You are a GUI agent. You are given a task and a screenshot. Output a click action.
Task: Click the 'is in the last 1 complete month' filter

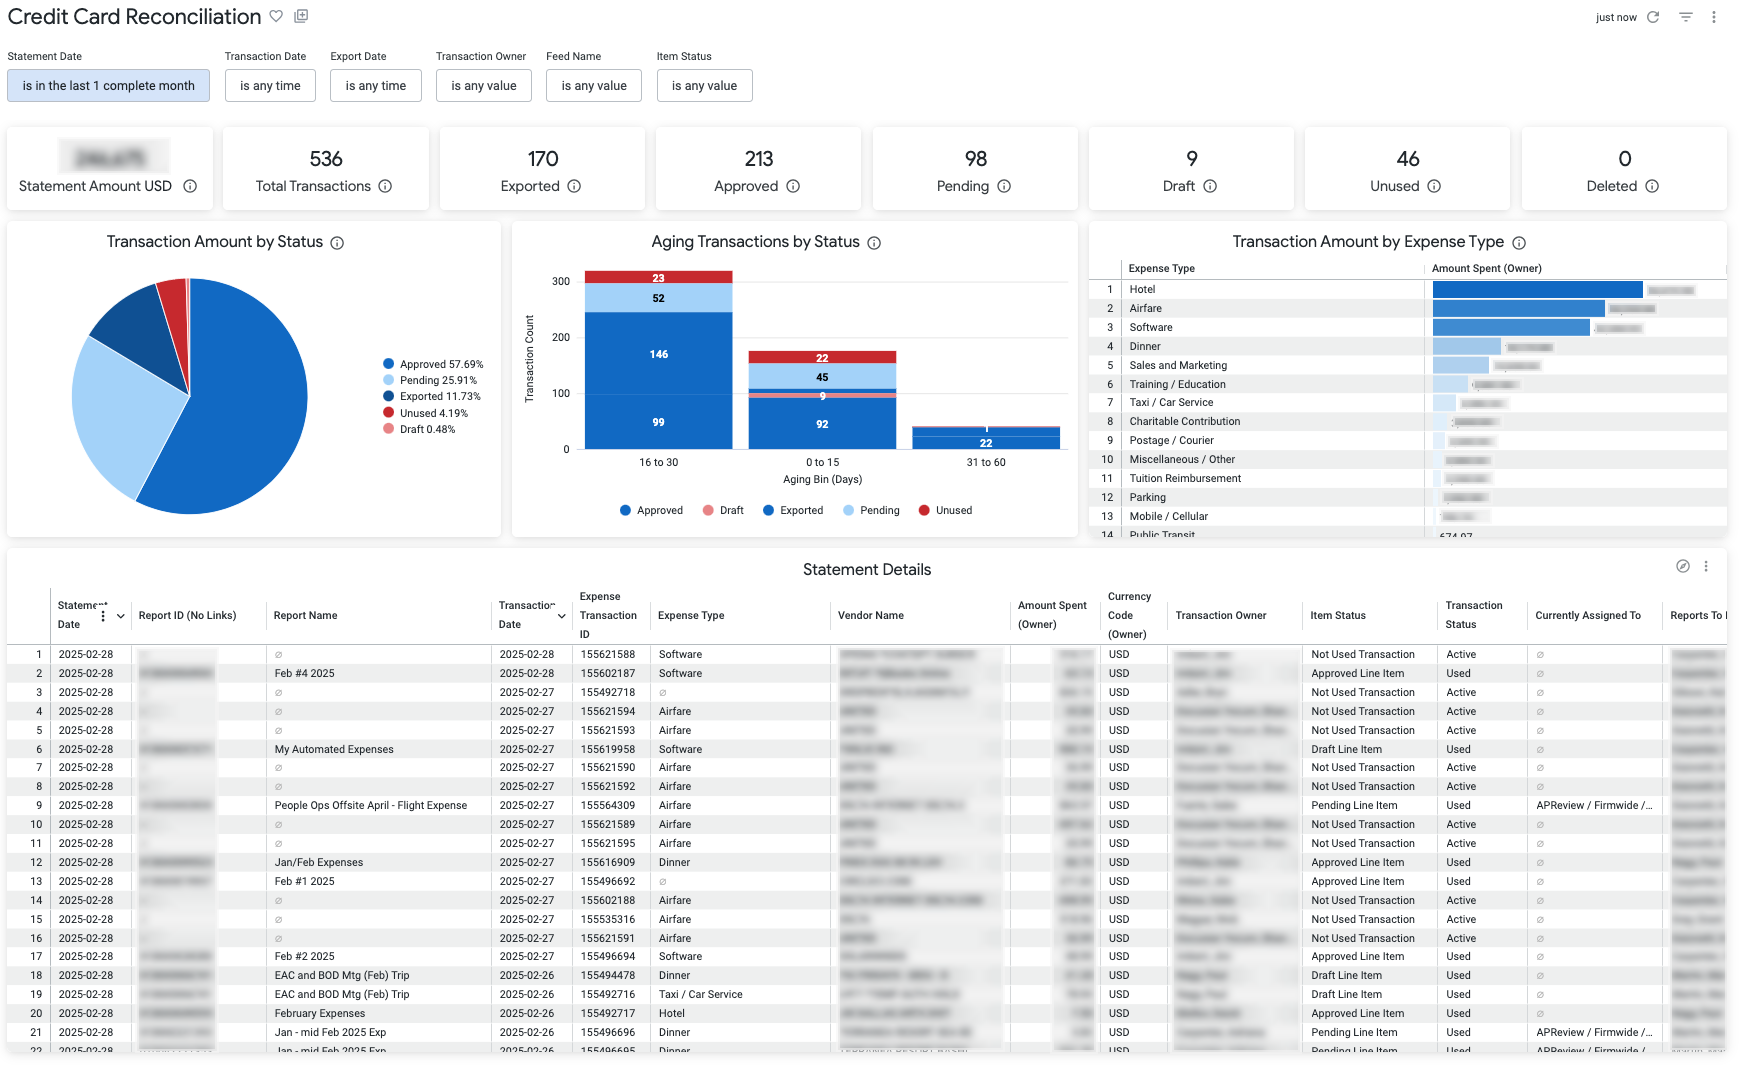coord(108,85)
